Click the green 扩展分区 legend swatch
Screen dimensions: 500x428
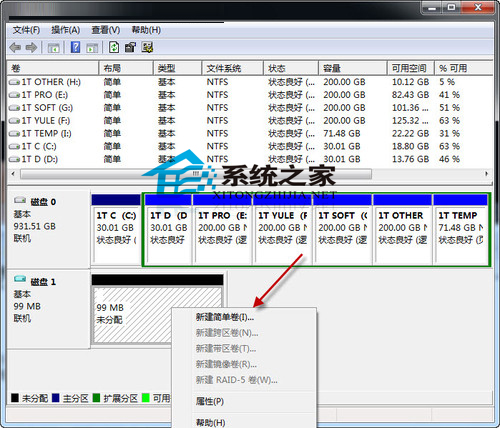pos(96,398)
